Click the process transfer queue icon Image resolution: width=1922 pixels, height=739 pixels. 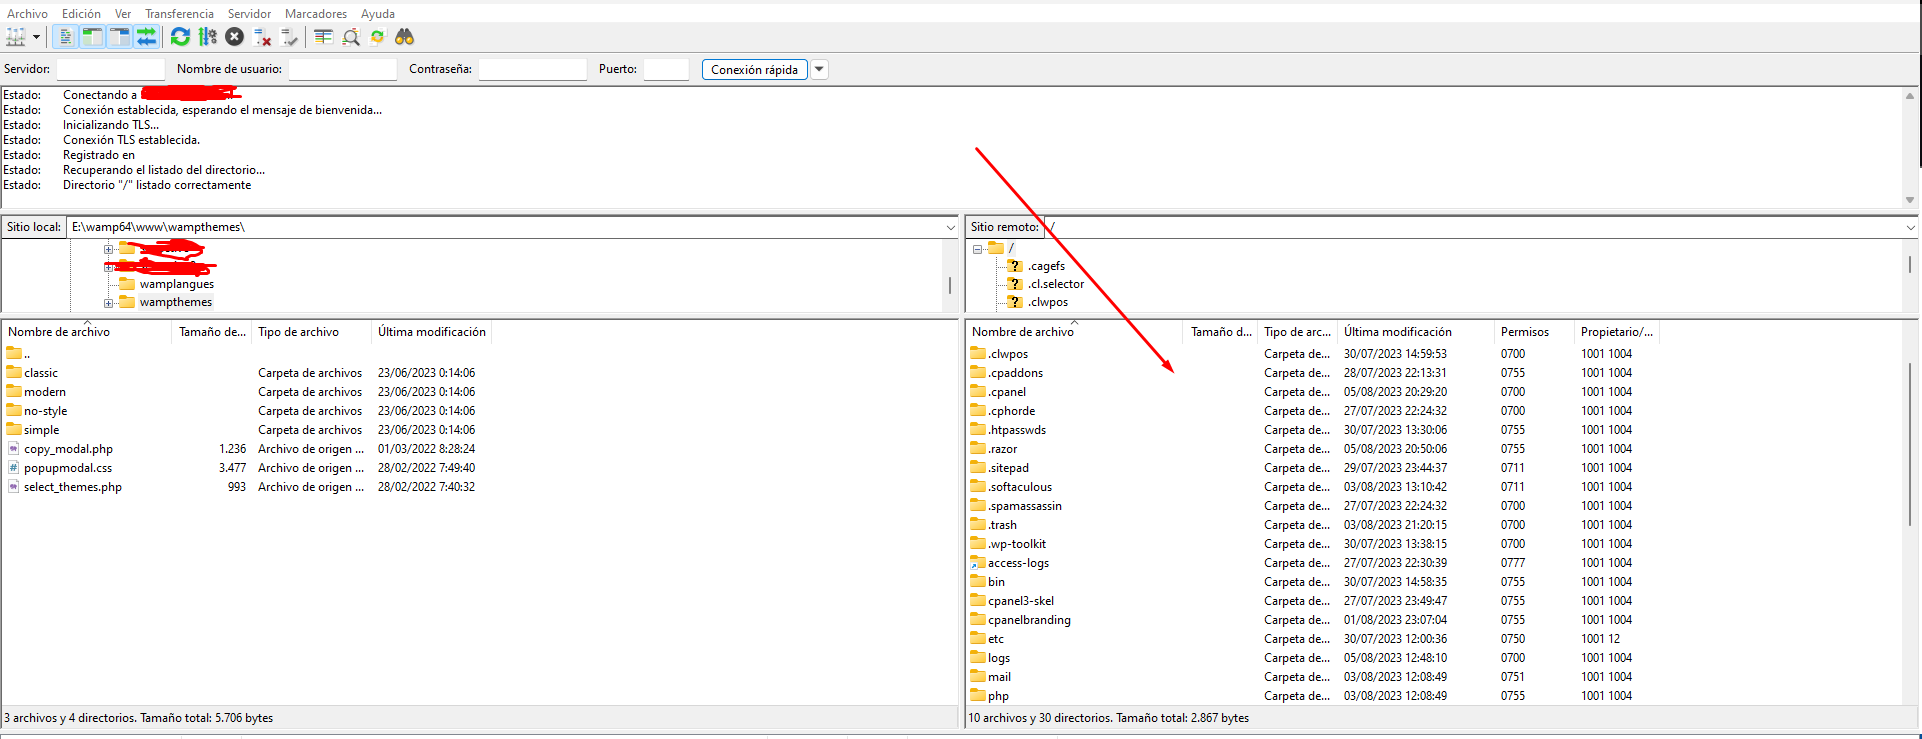click(207, 37)
